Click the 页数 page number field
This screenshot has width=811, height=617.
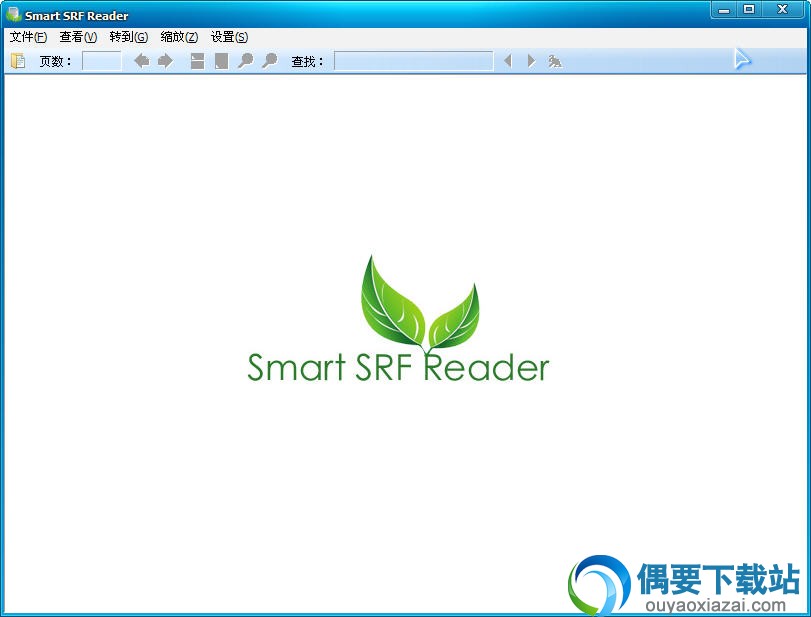coord(102,61)
